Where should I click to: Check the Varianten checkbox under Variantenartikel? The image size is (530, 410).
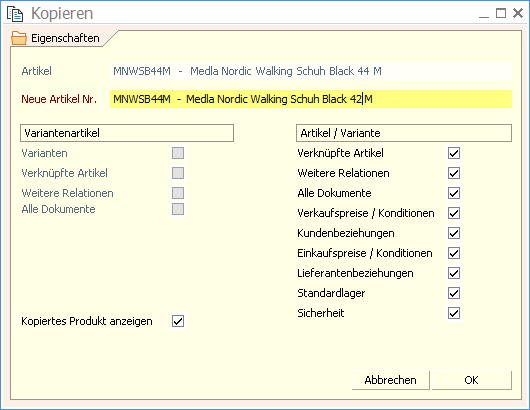178,153
